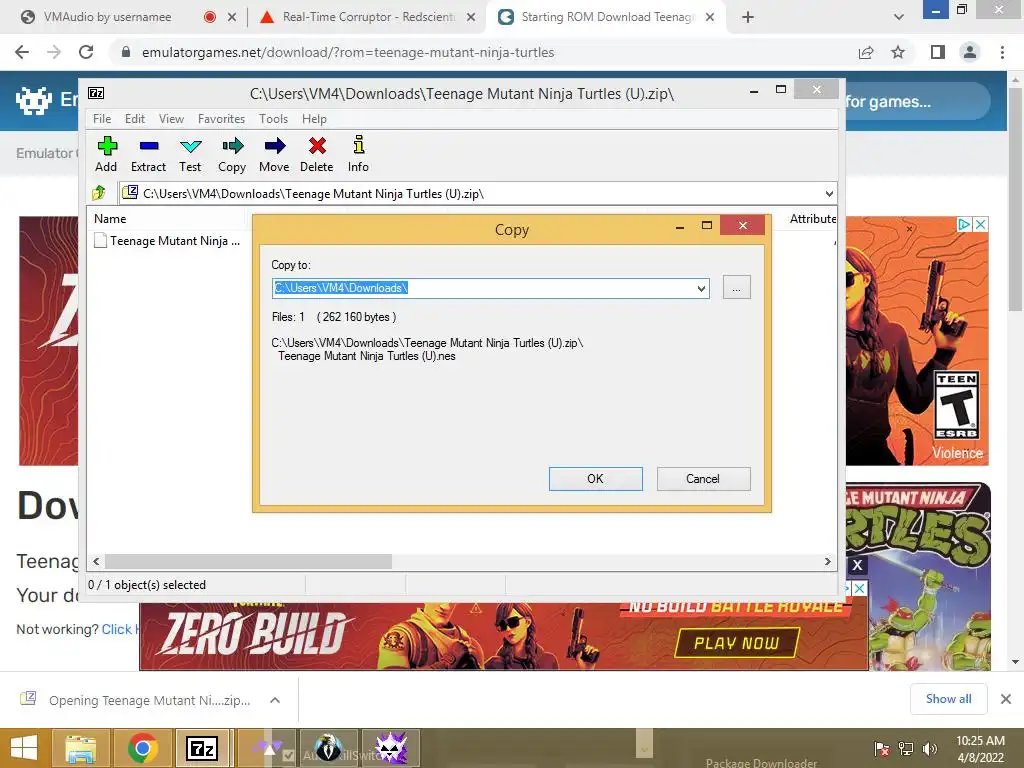Viewport: 1024px width, 768px height.
Task: Open the Tools menu in 7-Zip
Action: pyautogui.click(x=273, y=119)
